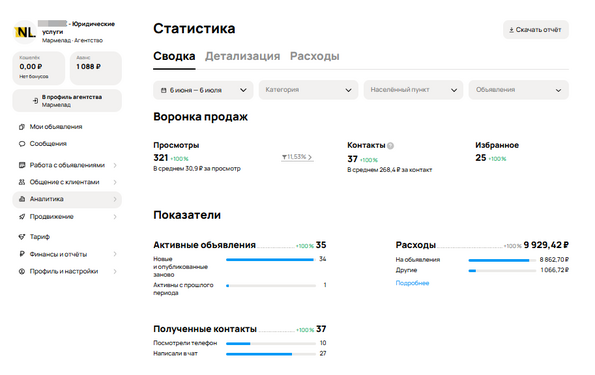595x375 pixels.
Task: Click the Тариф diamond icon
Action: [x=22, y=237]
